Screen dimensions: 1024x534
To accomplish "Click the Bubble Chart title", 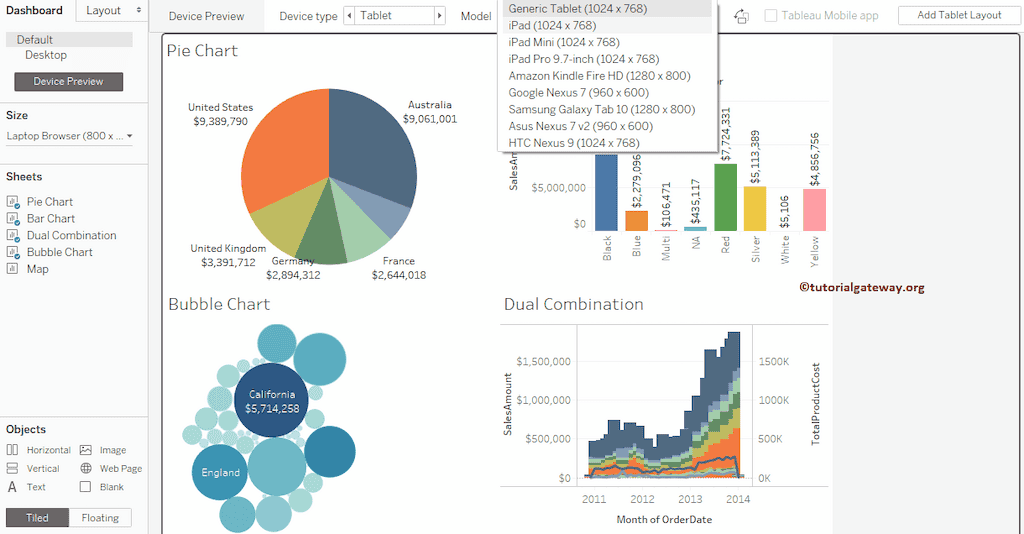I will (x=219, y=304).
